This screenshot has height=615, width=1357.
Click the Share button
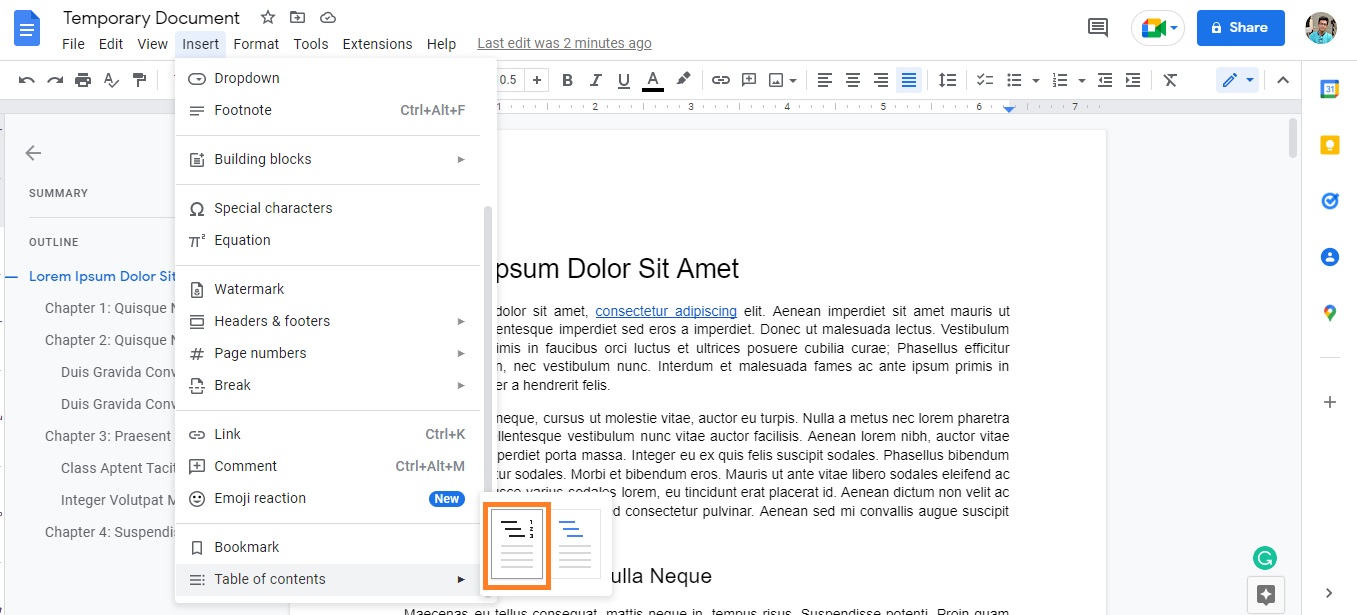(x=1240, y=27)
